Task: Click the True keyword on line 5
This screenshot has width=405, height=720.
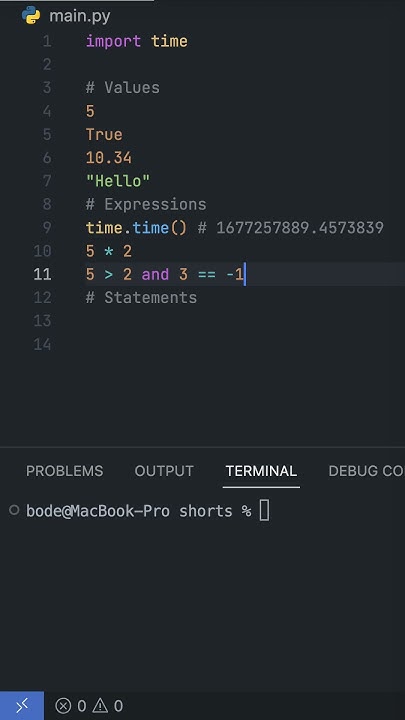Action: [x=104, y=135]
